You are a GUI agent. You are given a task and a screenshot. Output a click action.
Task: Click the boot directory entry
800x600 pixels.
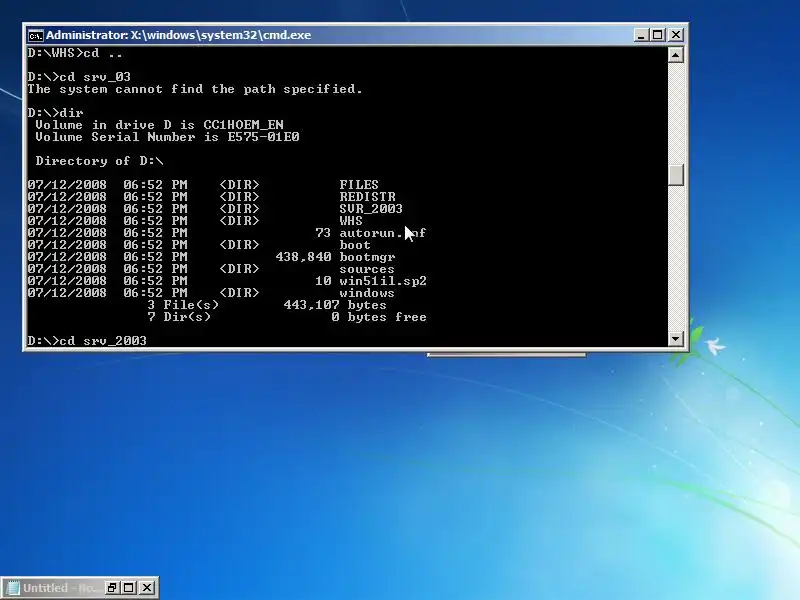pos(355,245)
